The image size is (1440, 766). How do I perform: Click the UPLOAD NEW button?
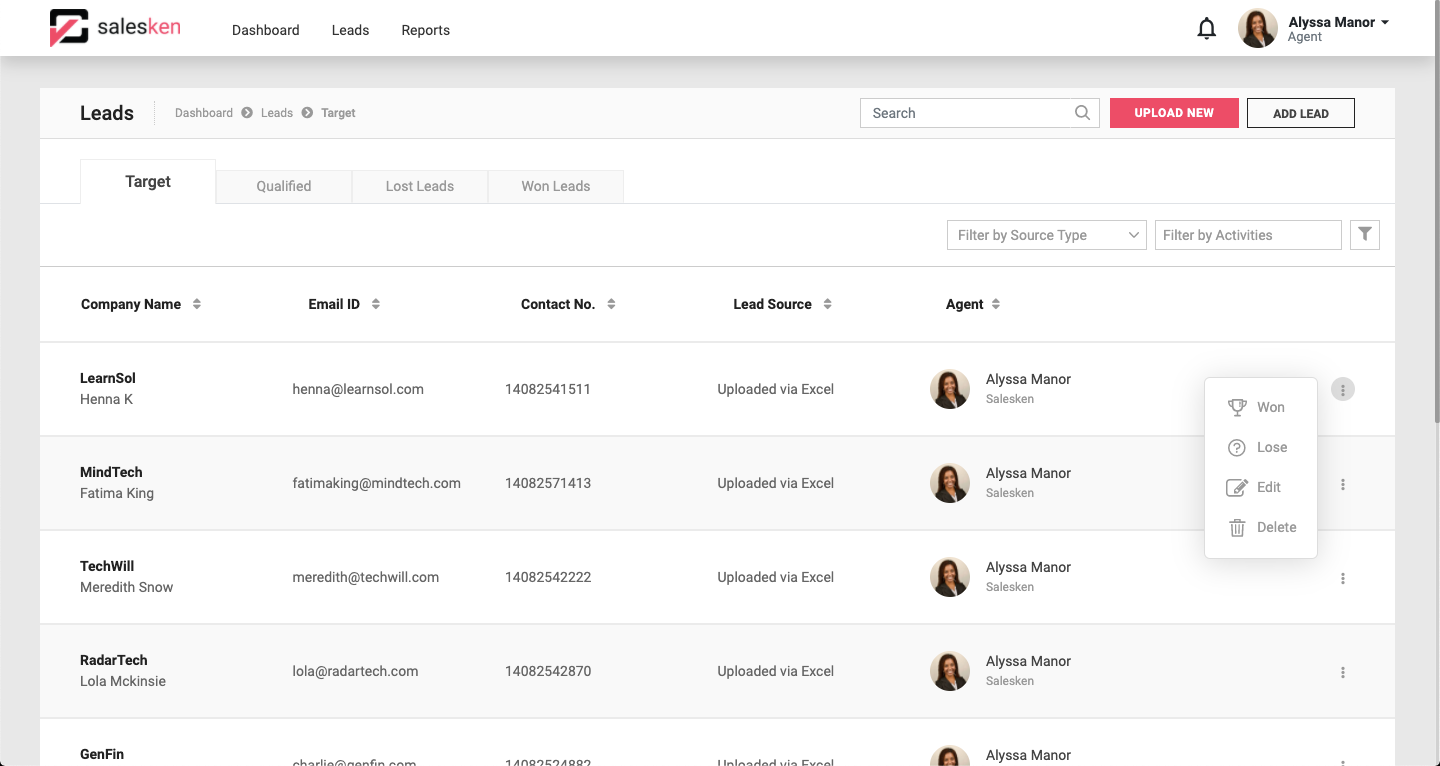pyautogui.click(x=1174, y=113)
